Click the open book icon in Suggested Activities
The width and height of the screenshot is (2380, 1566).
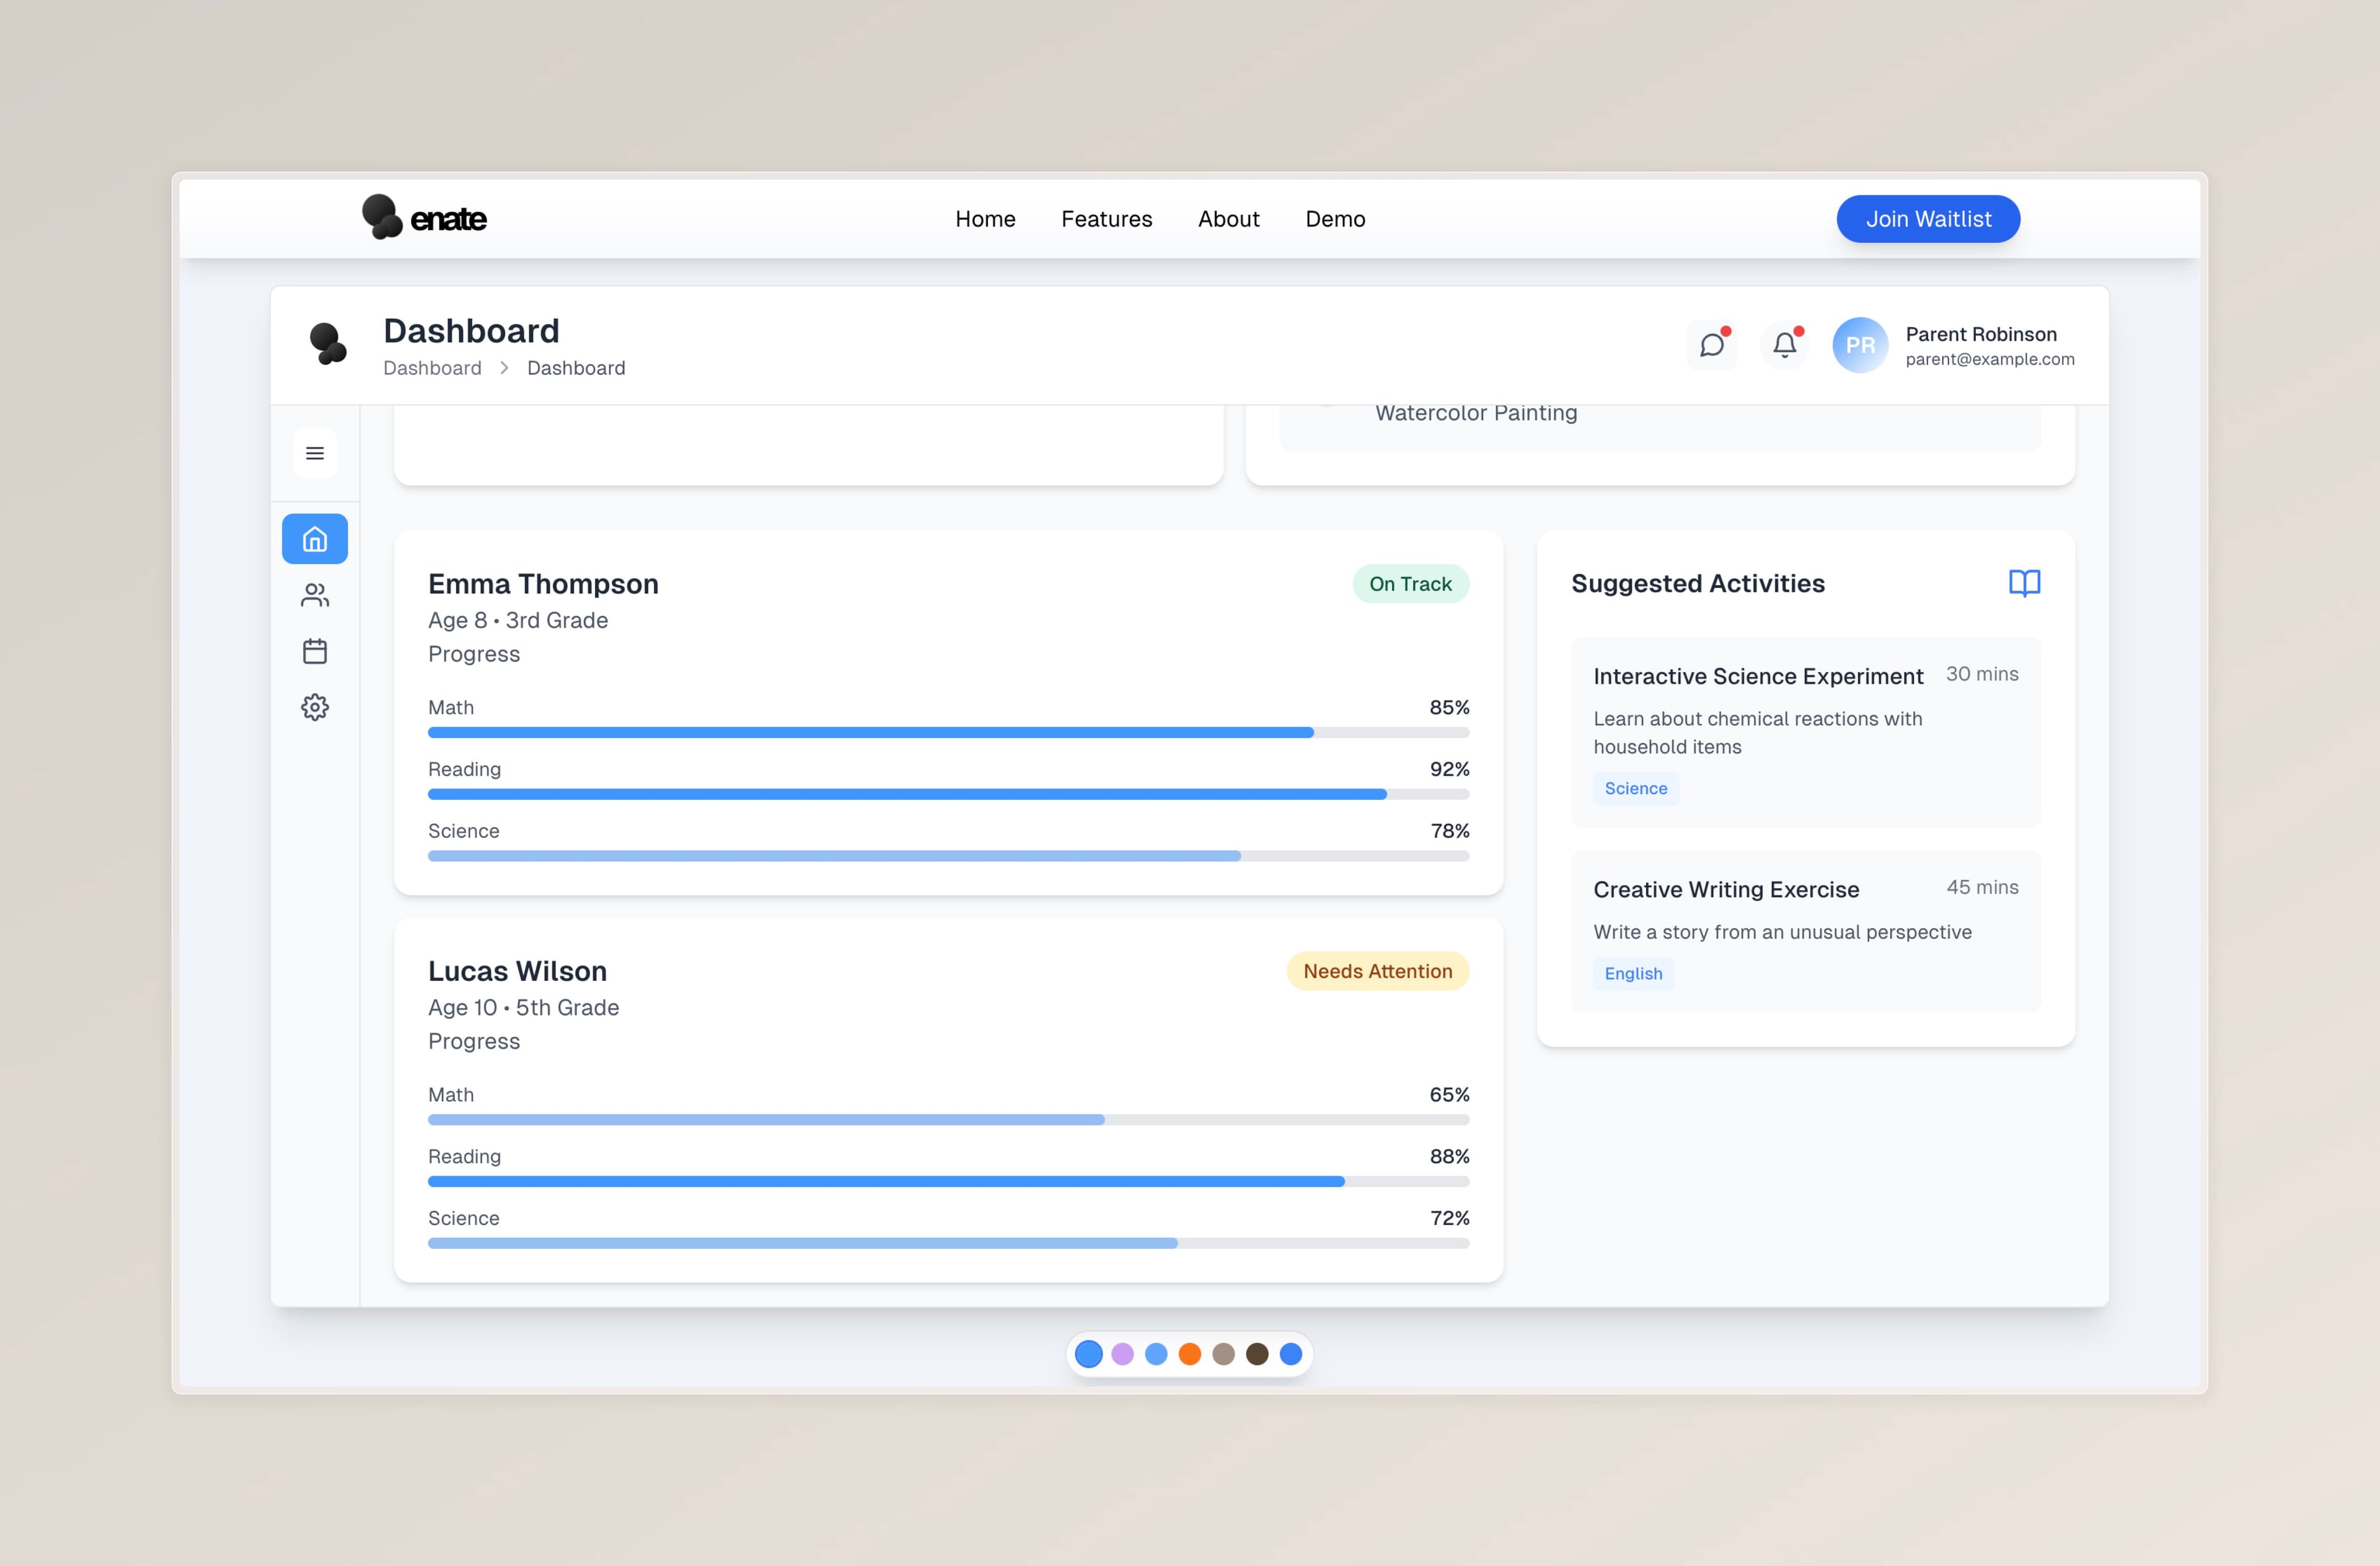(2024, 583)
